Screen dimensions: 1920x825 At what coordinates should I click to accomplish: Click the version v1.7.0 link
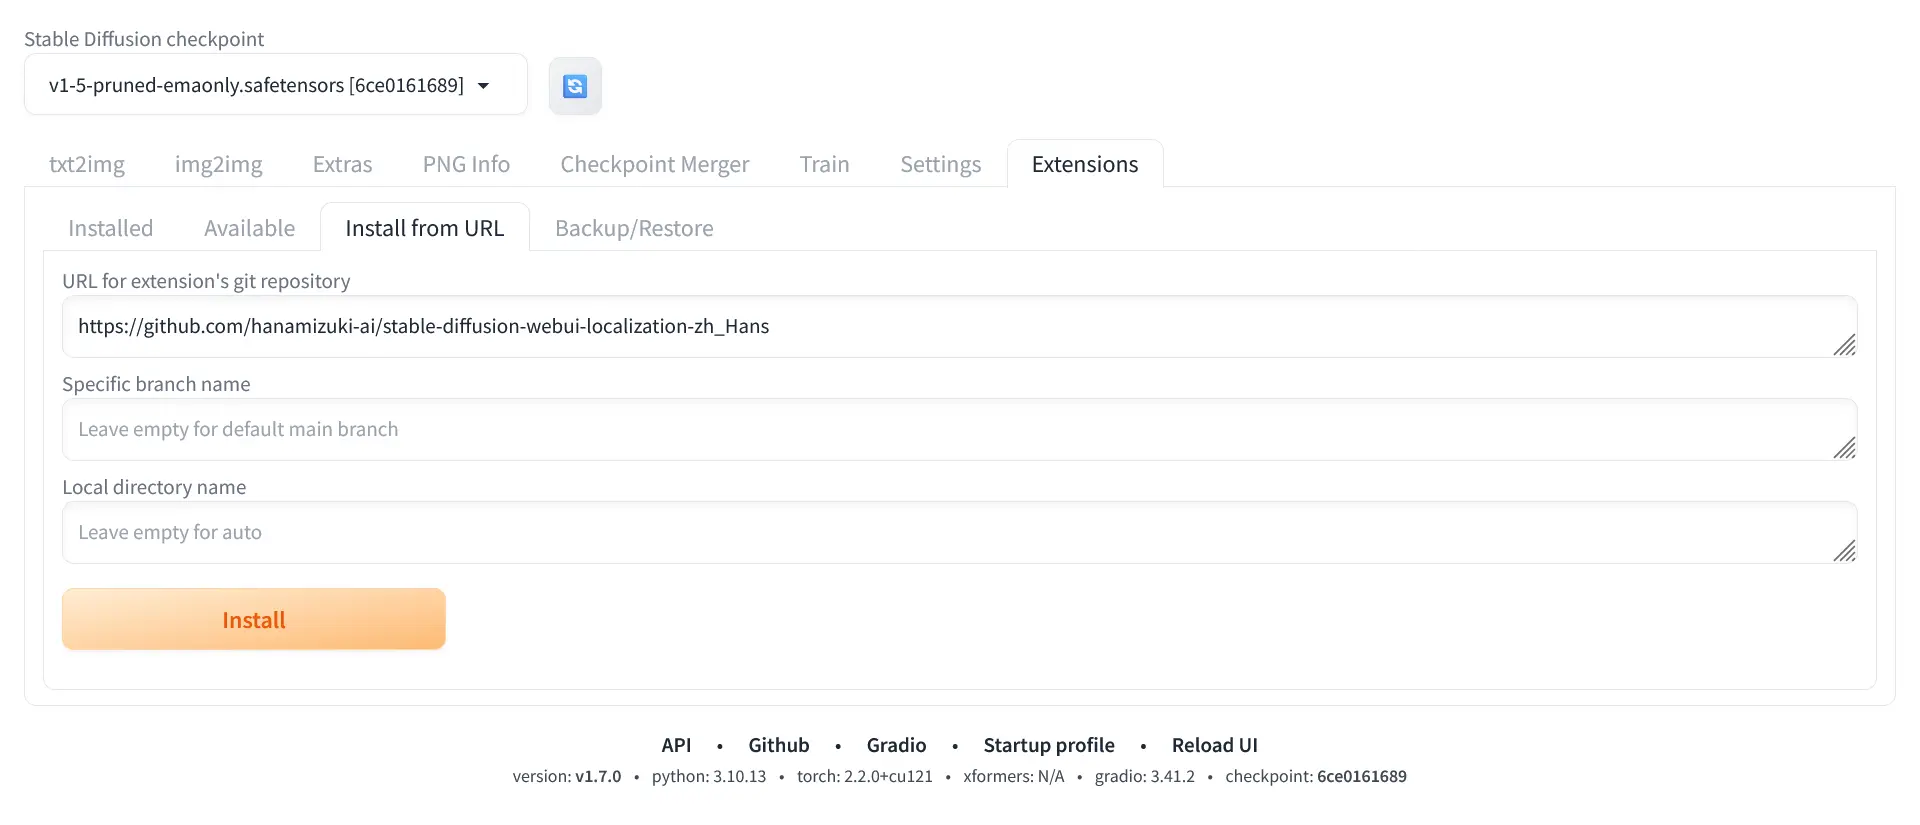point(598,777)
